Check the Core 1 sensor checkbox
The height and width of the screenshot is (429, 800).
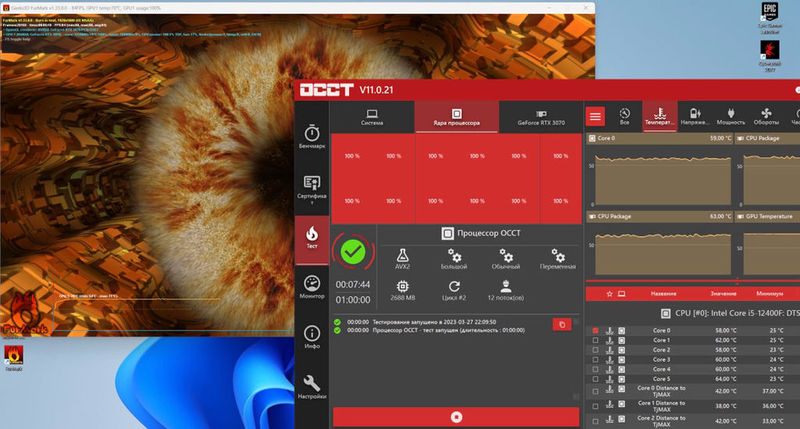(x=595, y=340)
